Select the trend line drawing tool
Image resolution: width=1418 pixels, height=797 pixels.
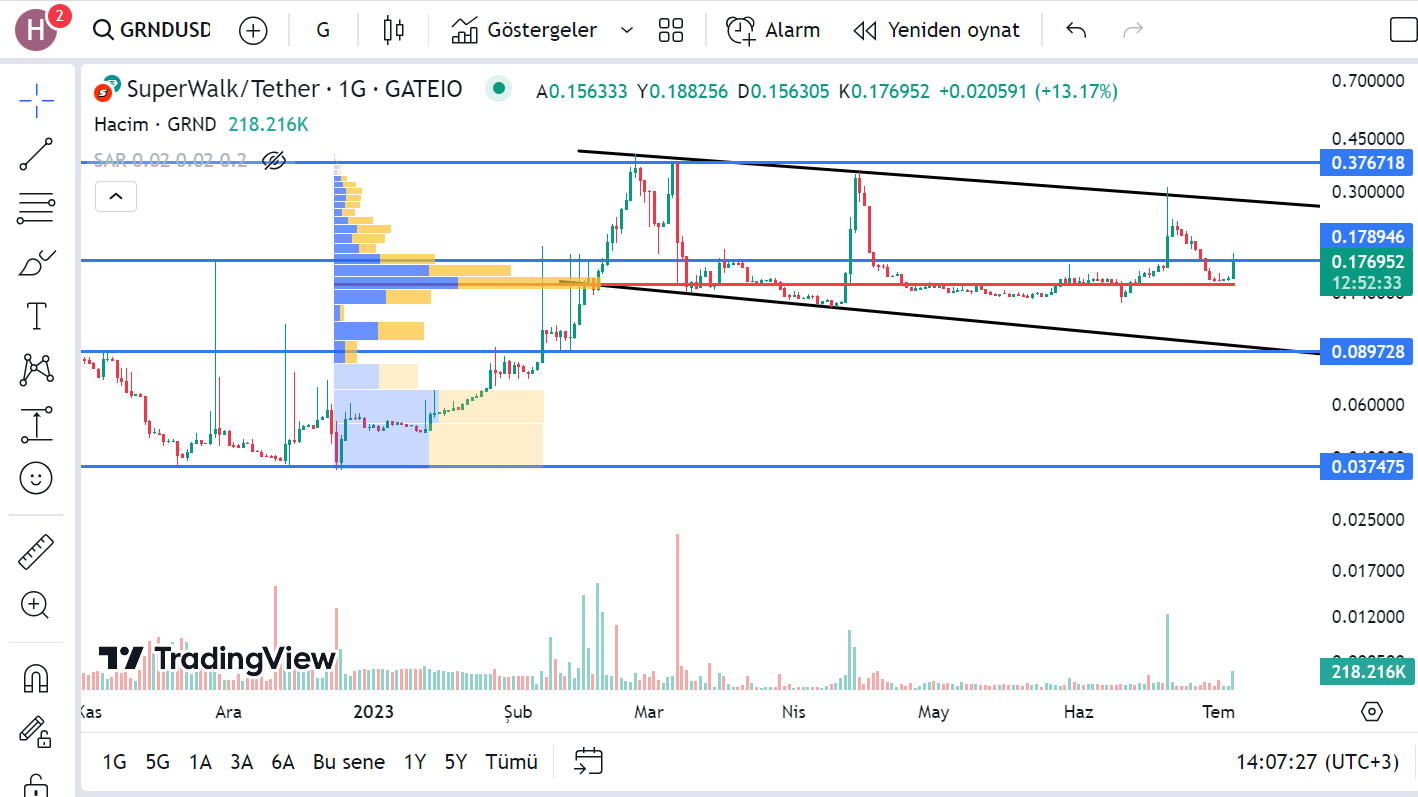point(36,154)
